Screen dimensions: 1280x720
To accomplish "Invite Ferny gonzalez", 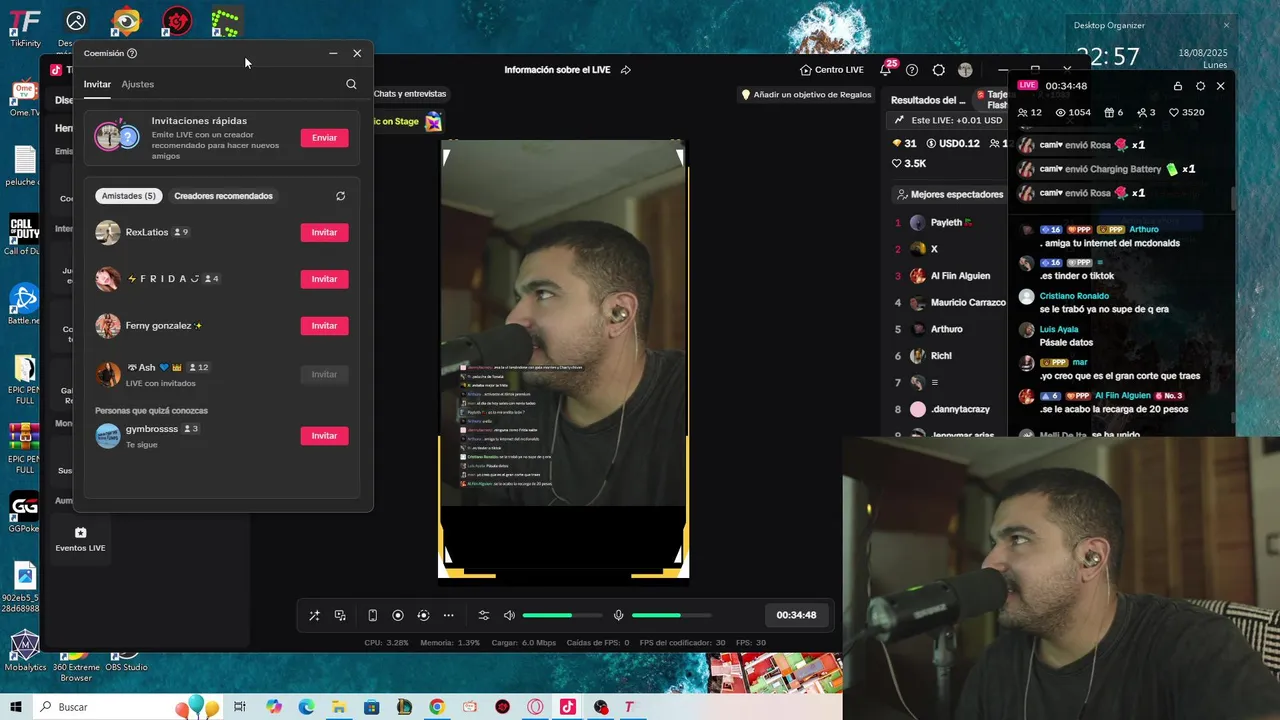I will click(x=324, y=326).
